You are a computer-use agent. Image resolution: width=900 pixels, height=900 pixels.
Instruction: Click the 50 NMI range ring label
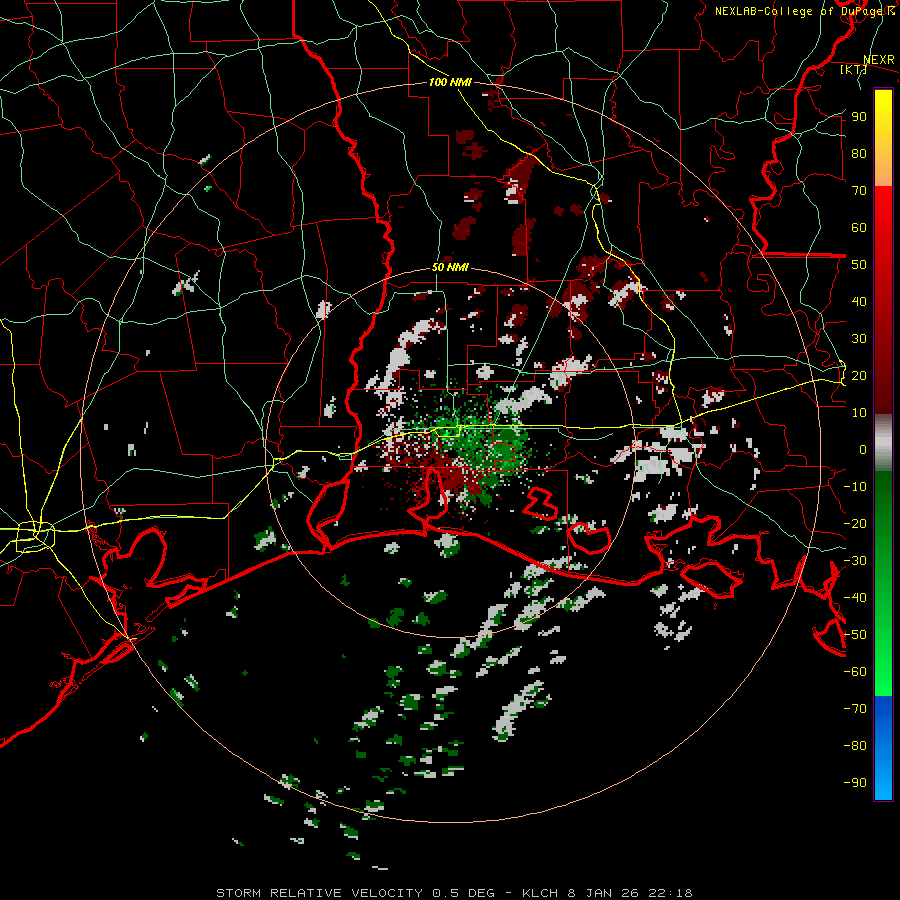coord(450,267)
